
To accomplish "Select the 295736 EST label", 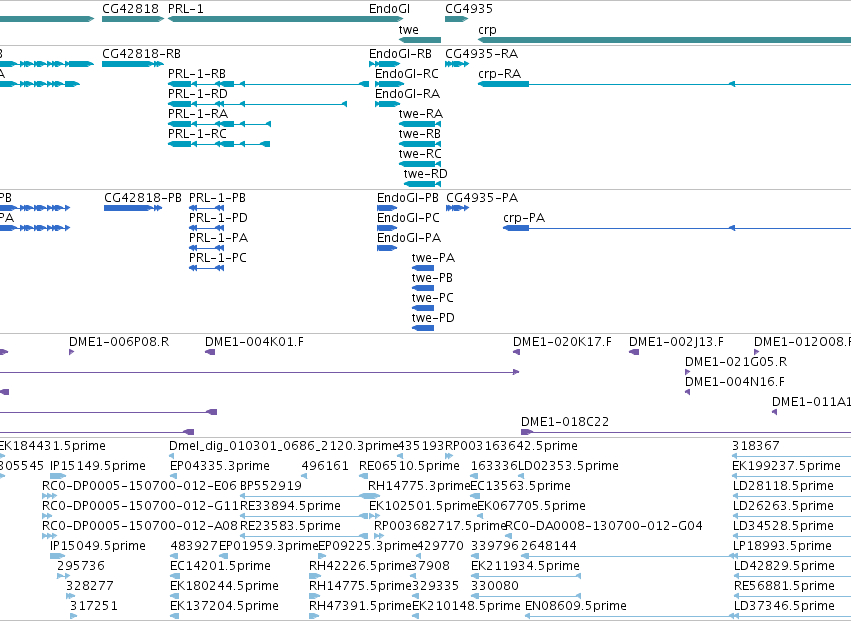I will (81, 566).
